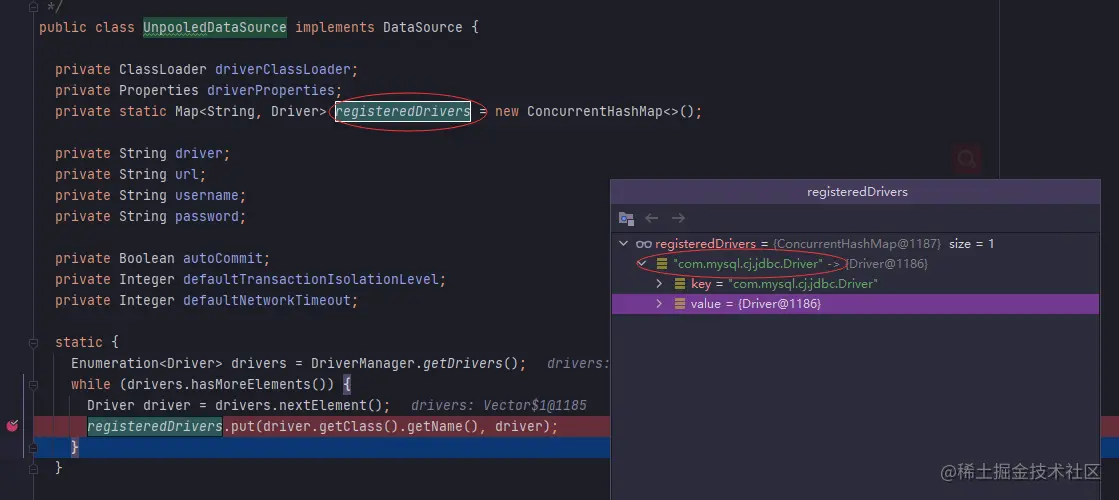Expand the value = {Driver@1186} node
Image resolution: width=1119 pixels, height=500 pixels.
[x=659, y=304]
